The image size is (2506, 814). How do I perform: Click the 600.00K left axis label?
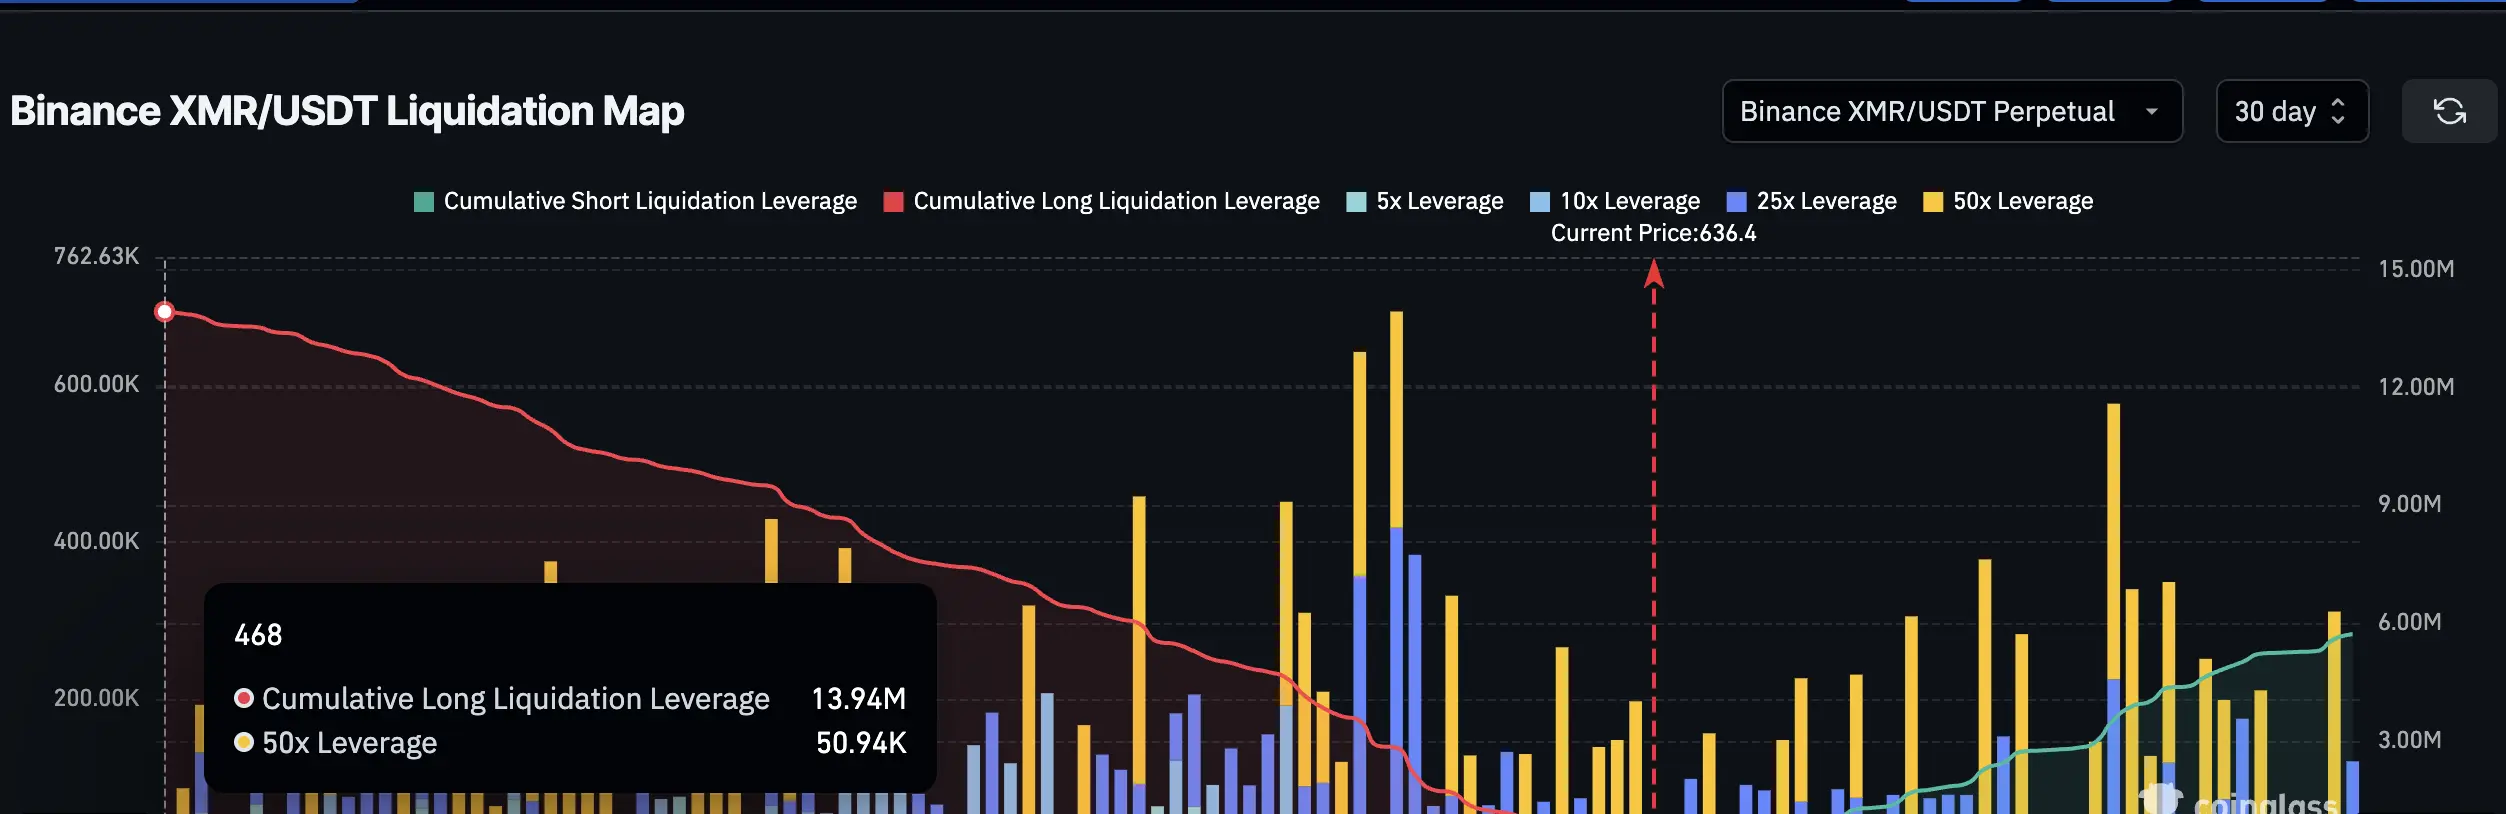(x=96, y=384)
